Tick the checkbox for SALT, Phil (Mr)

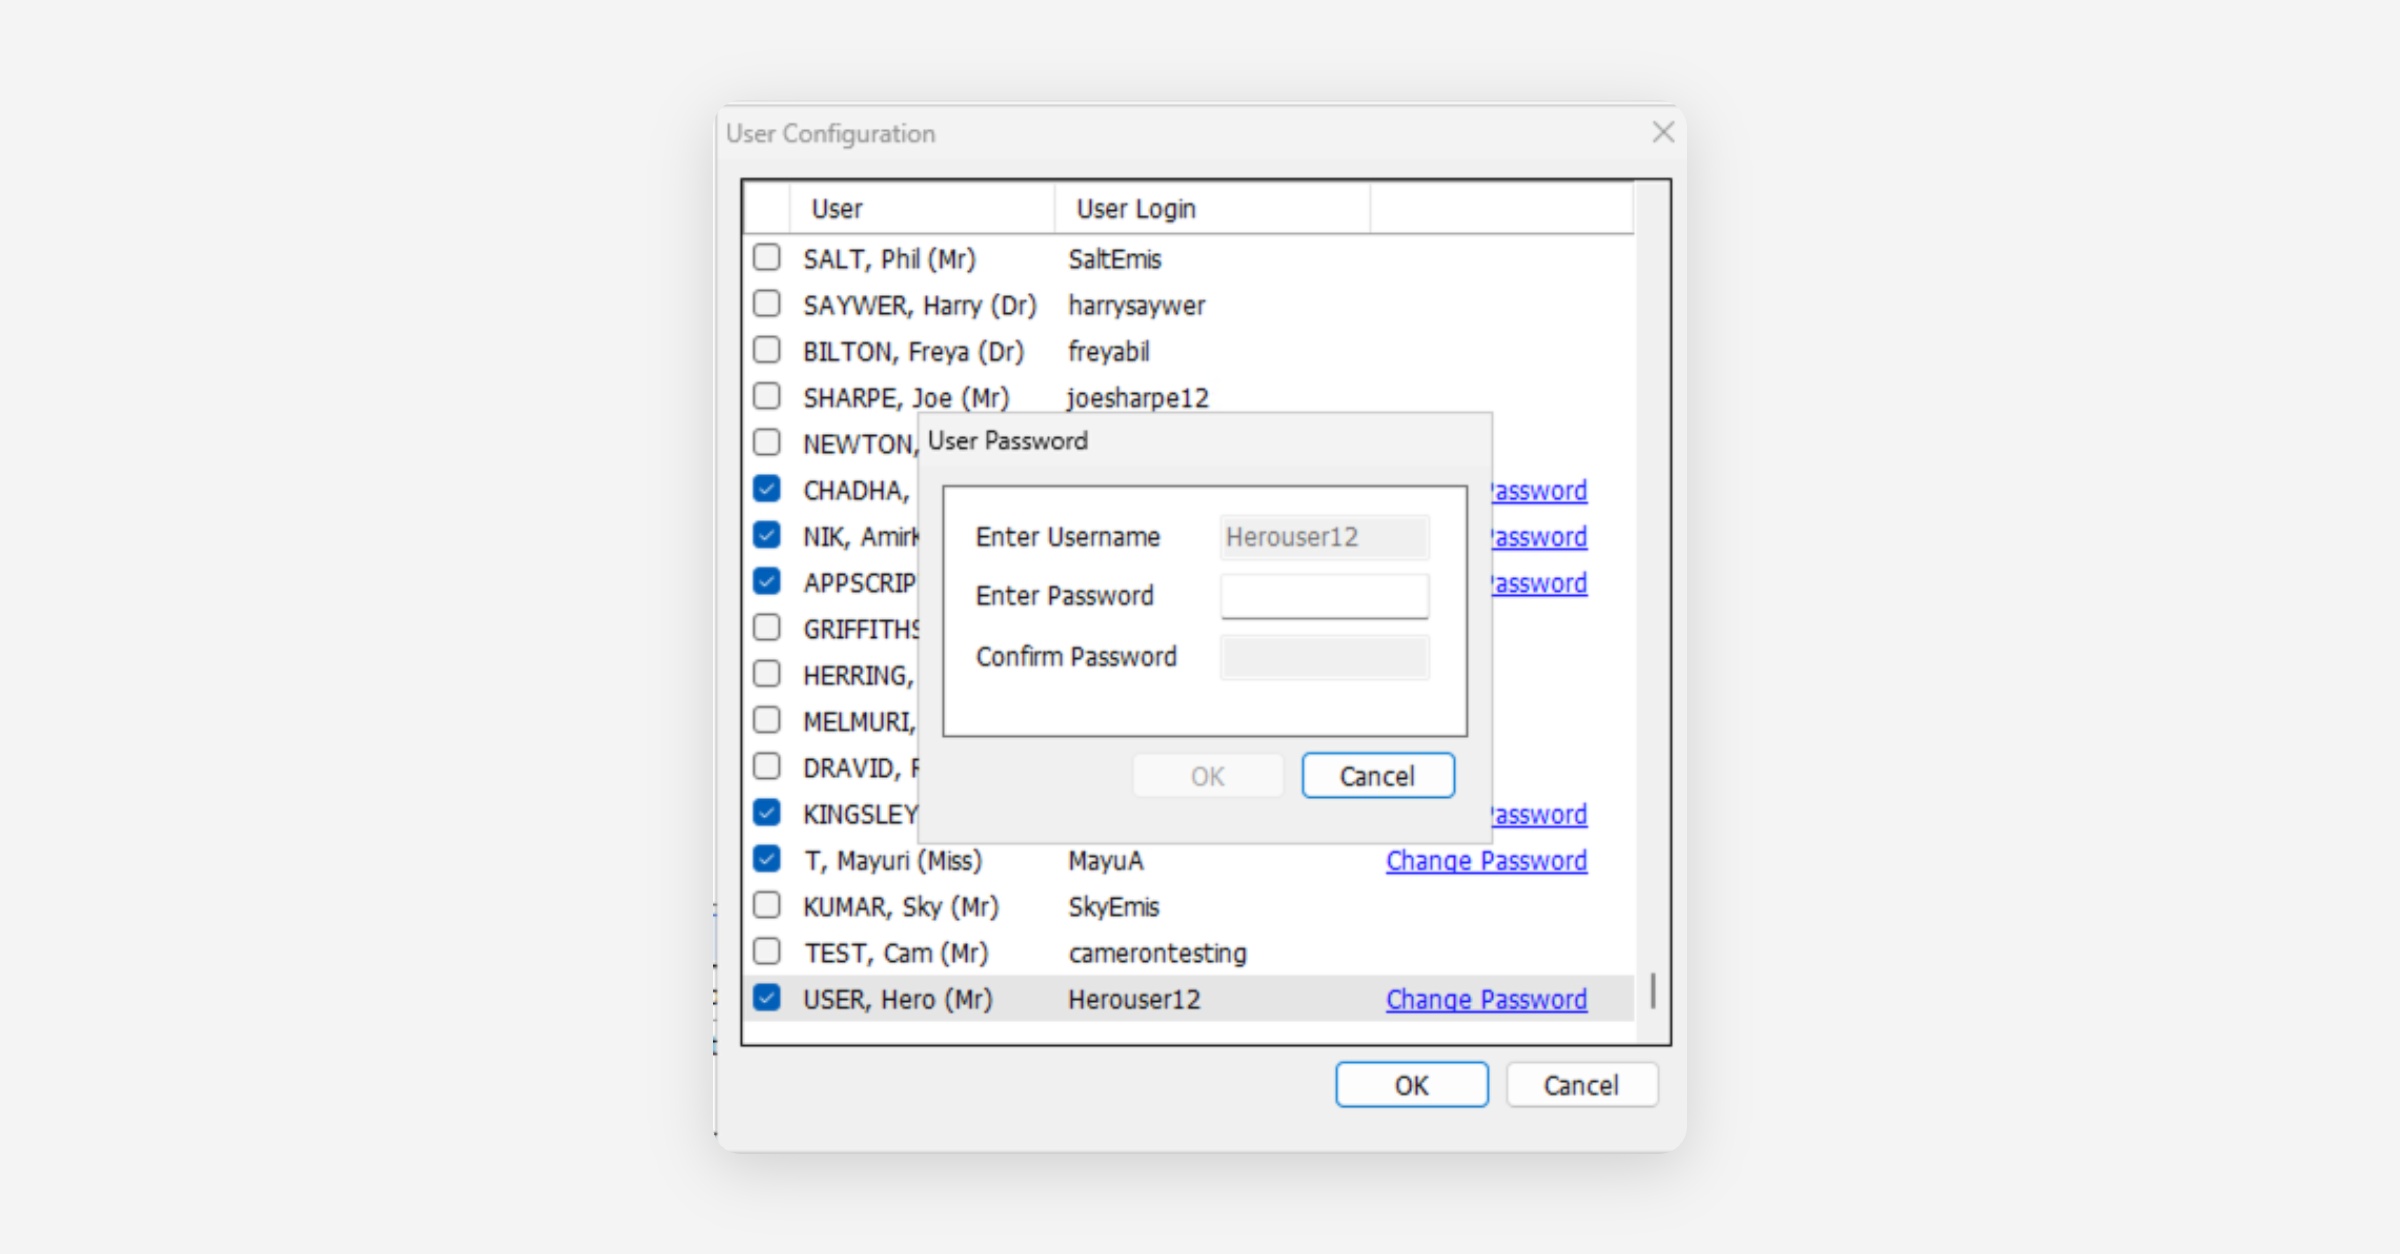(x=767, y=258)
